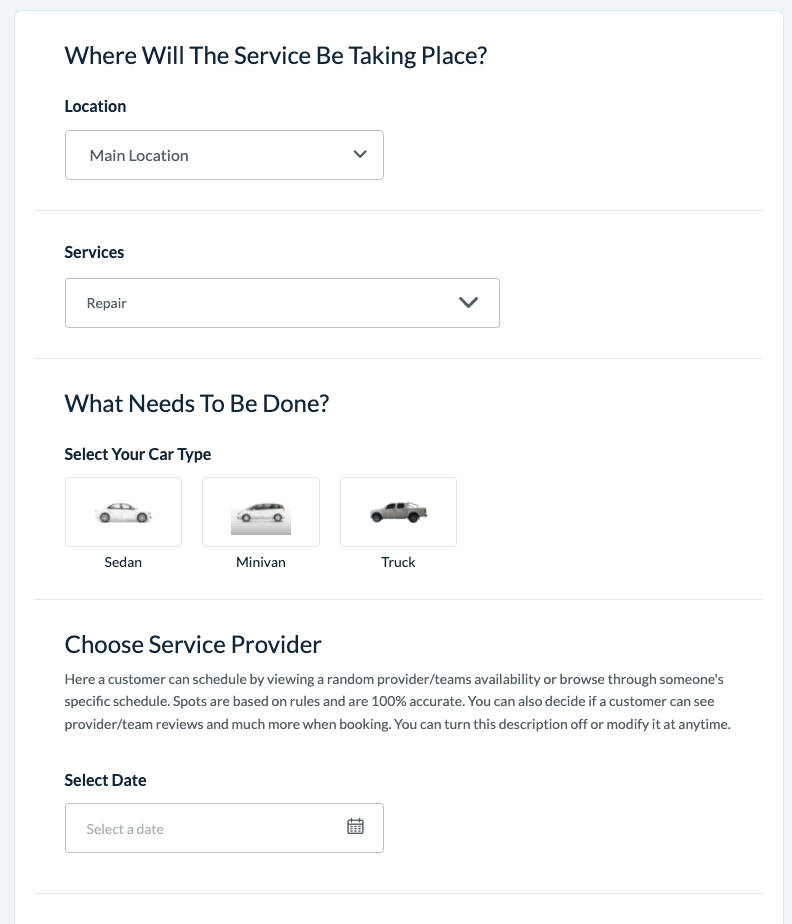Click the Minivan text label

261,562
